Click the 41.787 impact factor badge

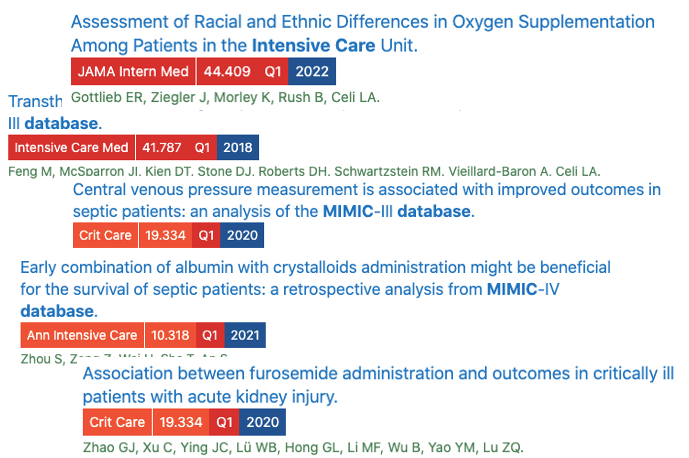[x=162, y=147]
